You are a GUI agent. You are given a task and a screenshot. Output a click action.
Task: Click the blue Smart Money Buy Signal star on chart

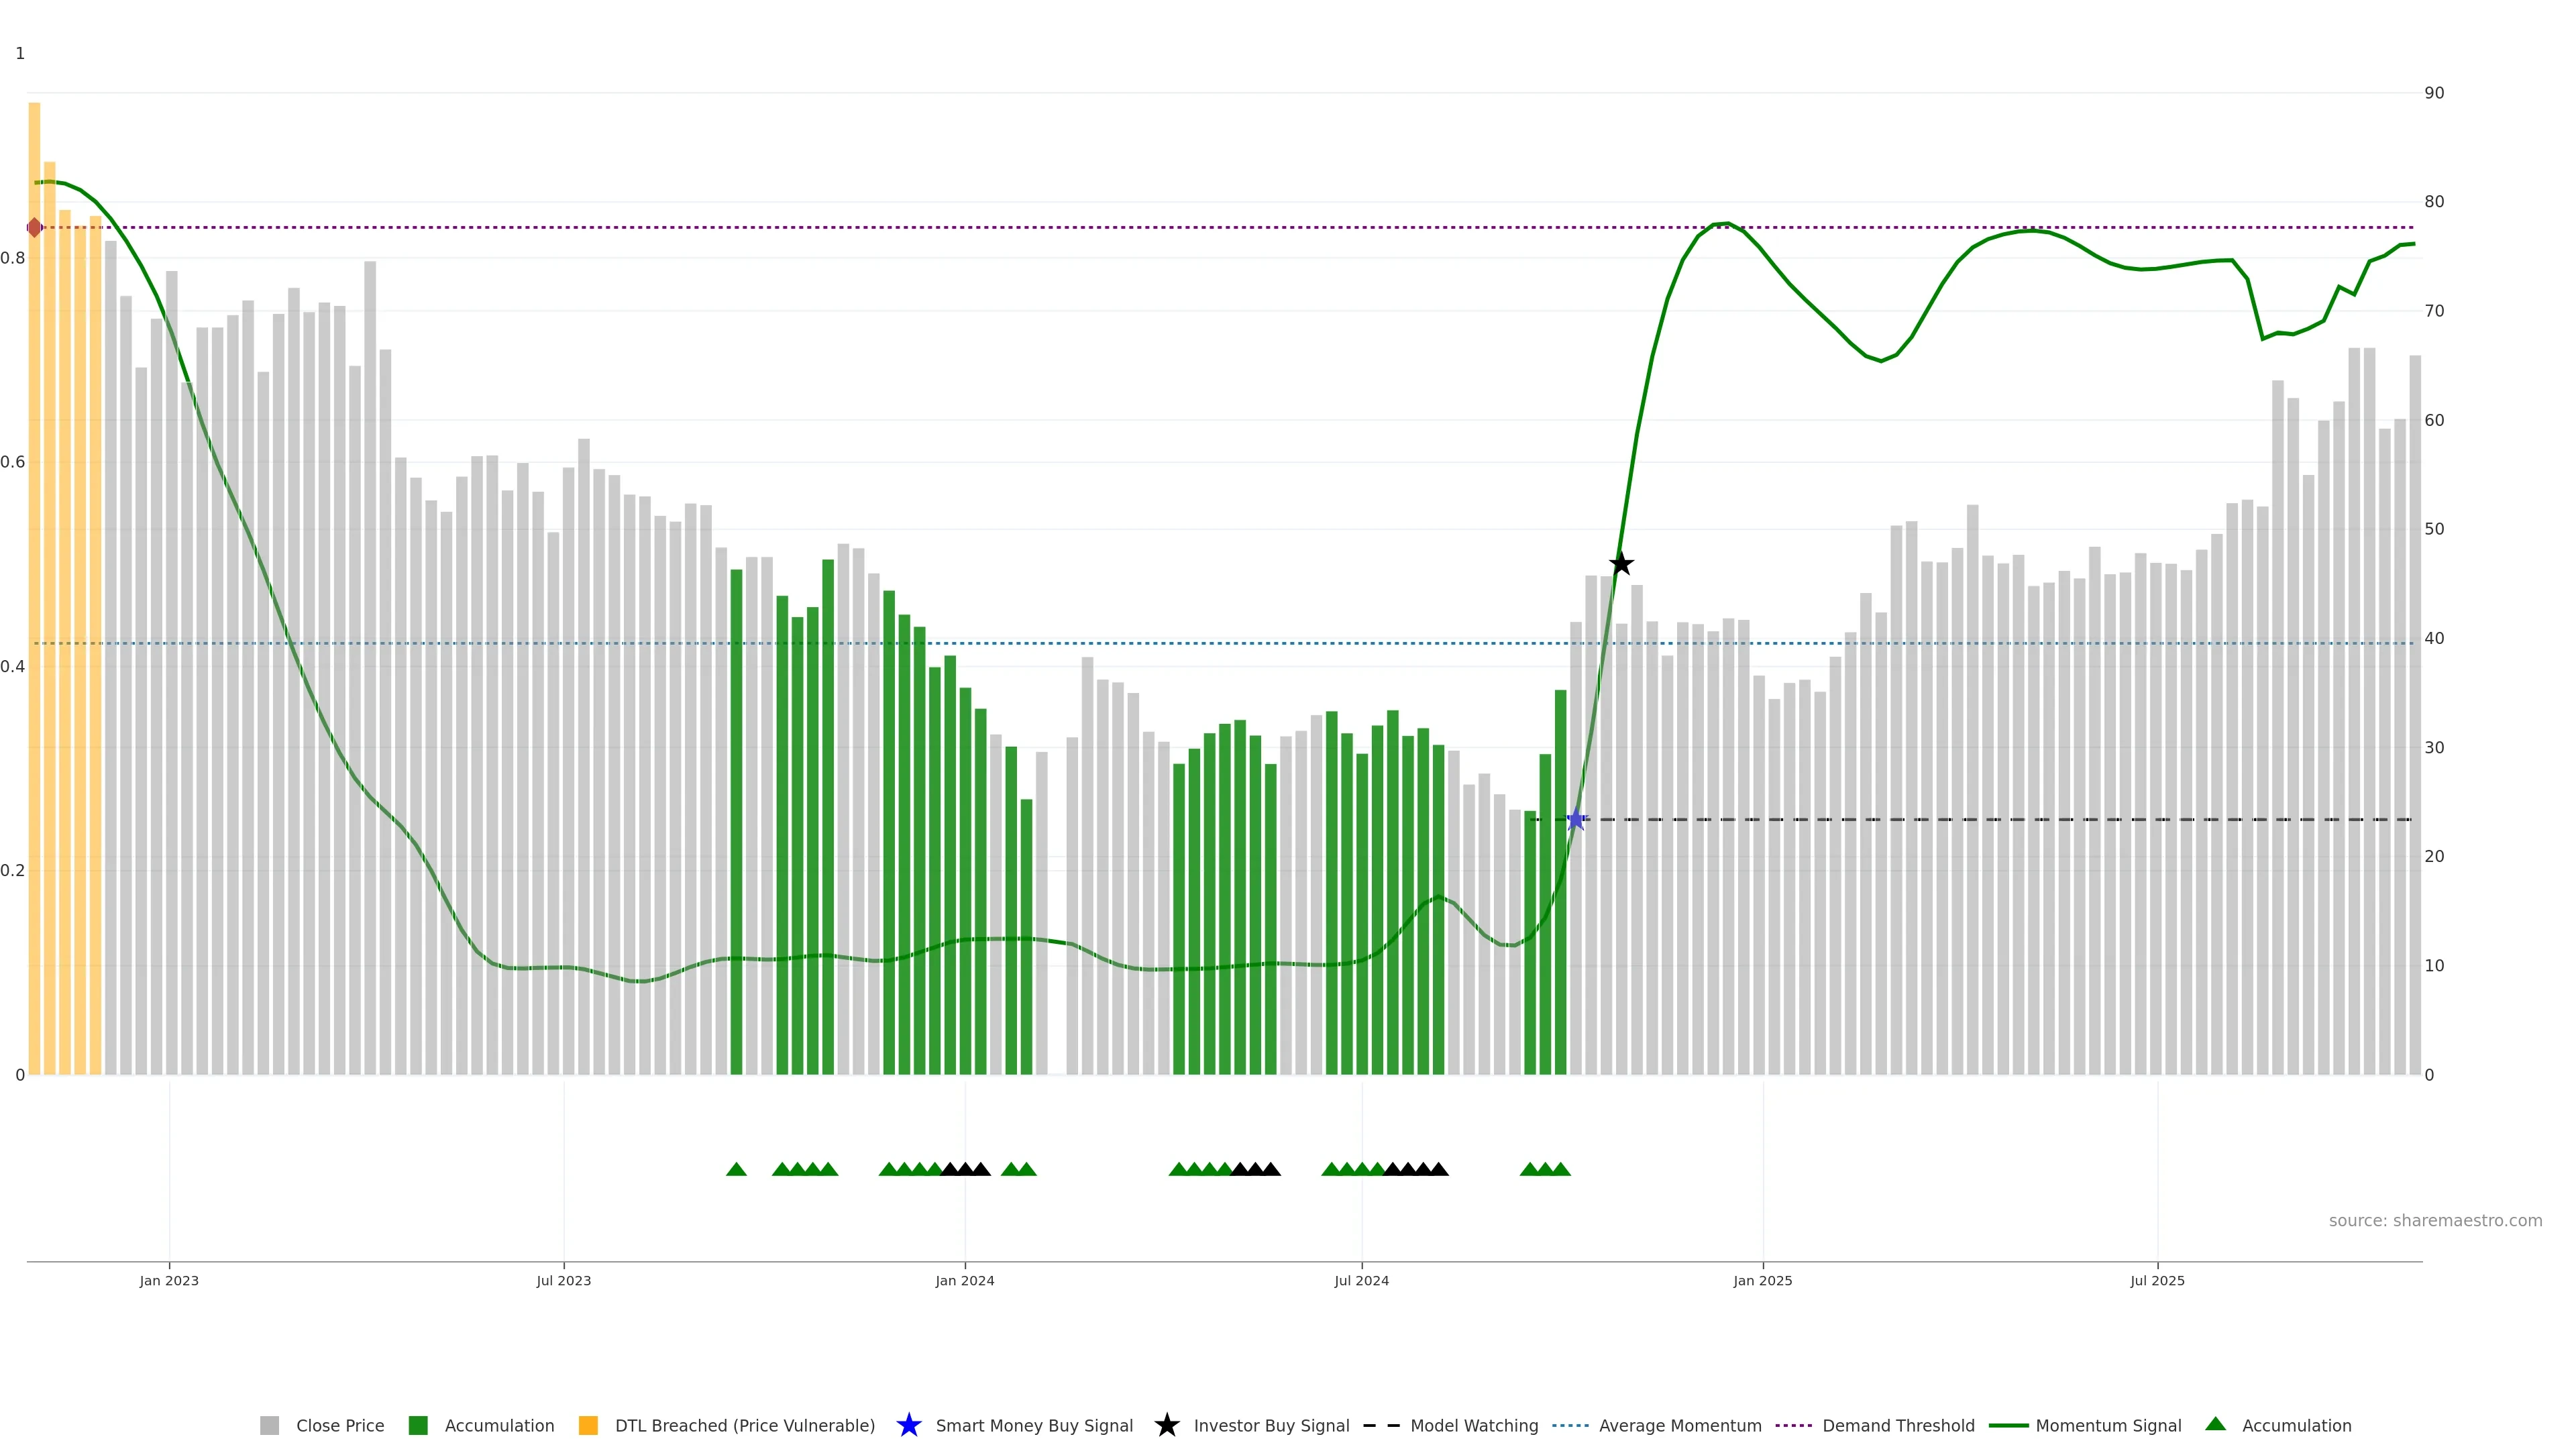coord(1576,820)
